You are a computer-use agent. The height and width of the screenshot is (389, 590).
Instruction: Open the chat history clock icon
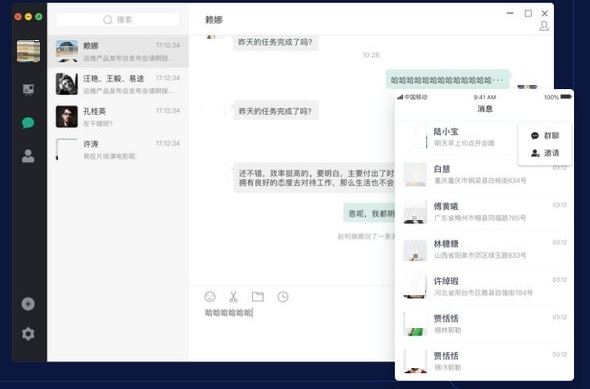pos(283,297)
